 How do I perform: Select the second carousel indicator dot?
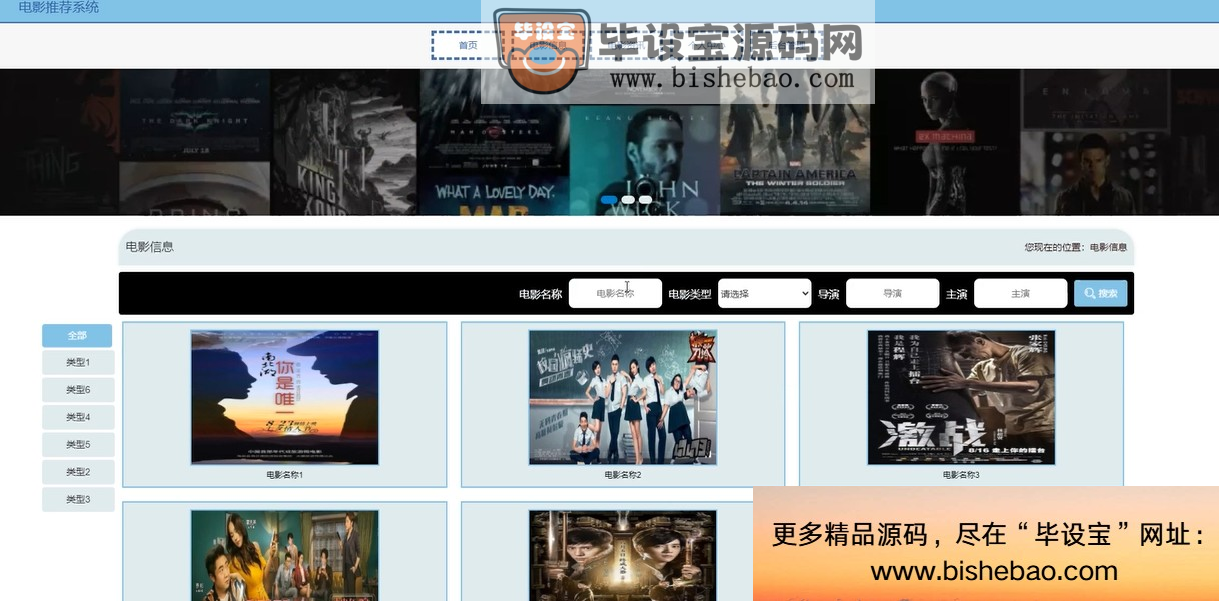(628, 200)
